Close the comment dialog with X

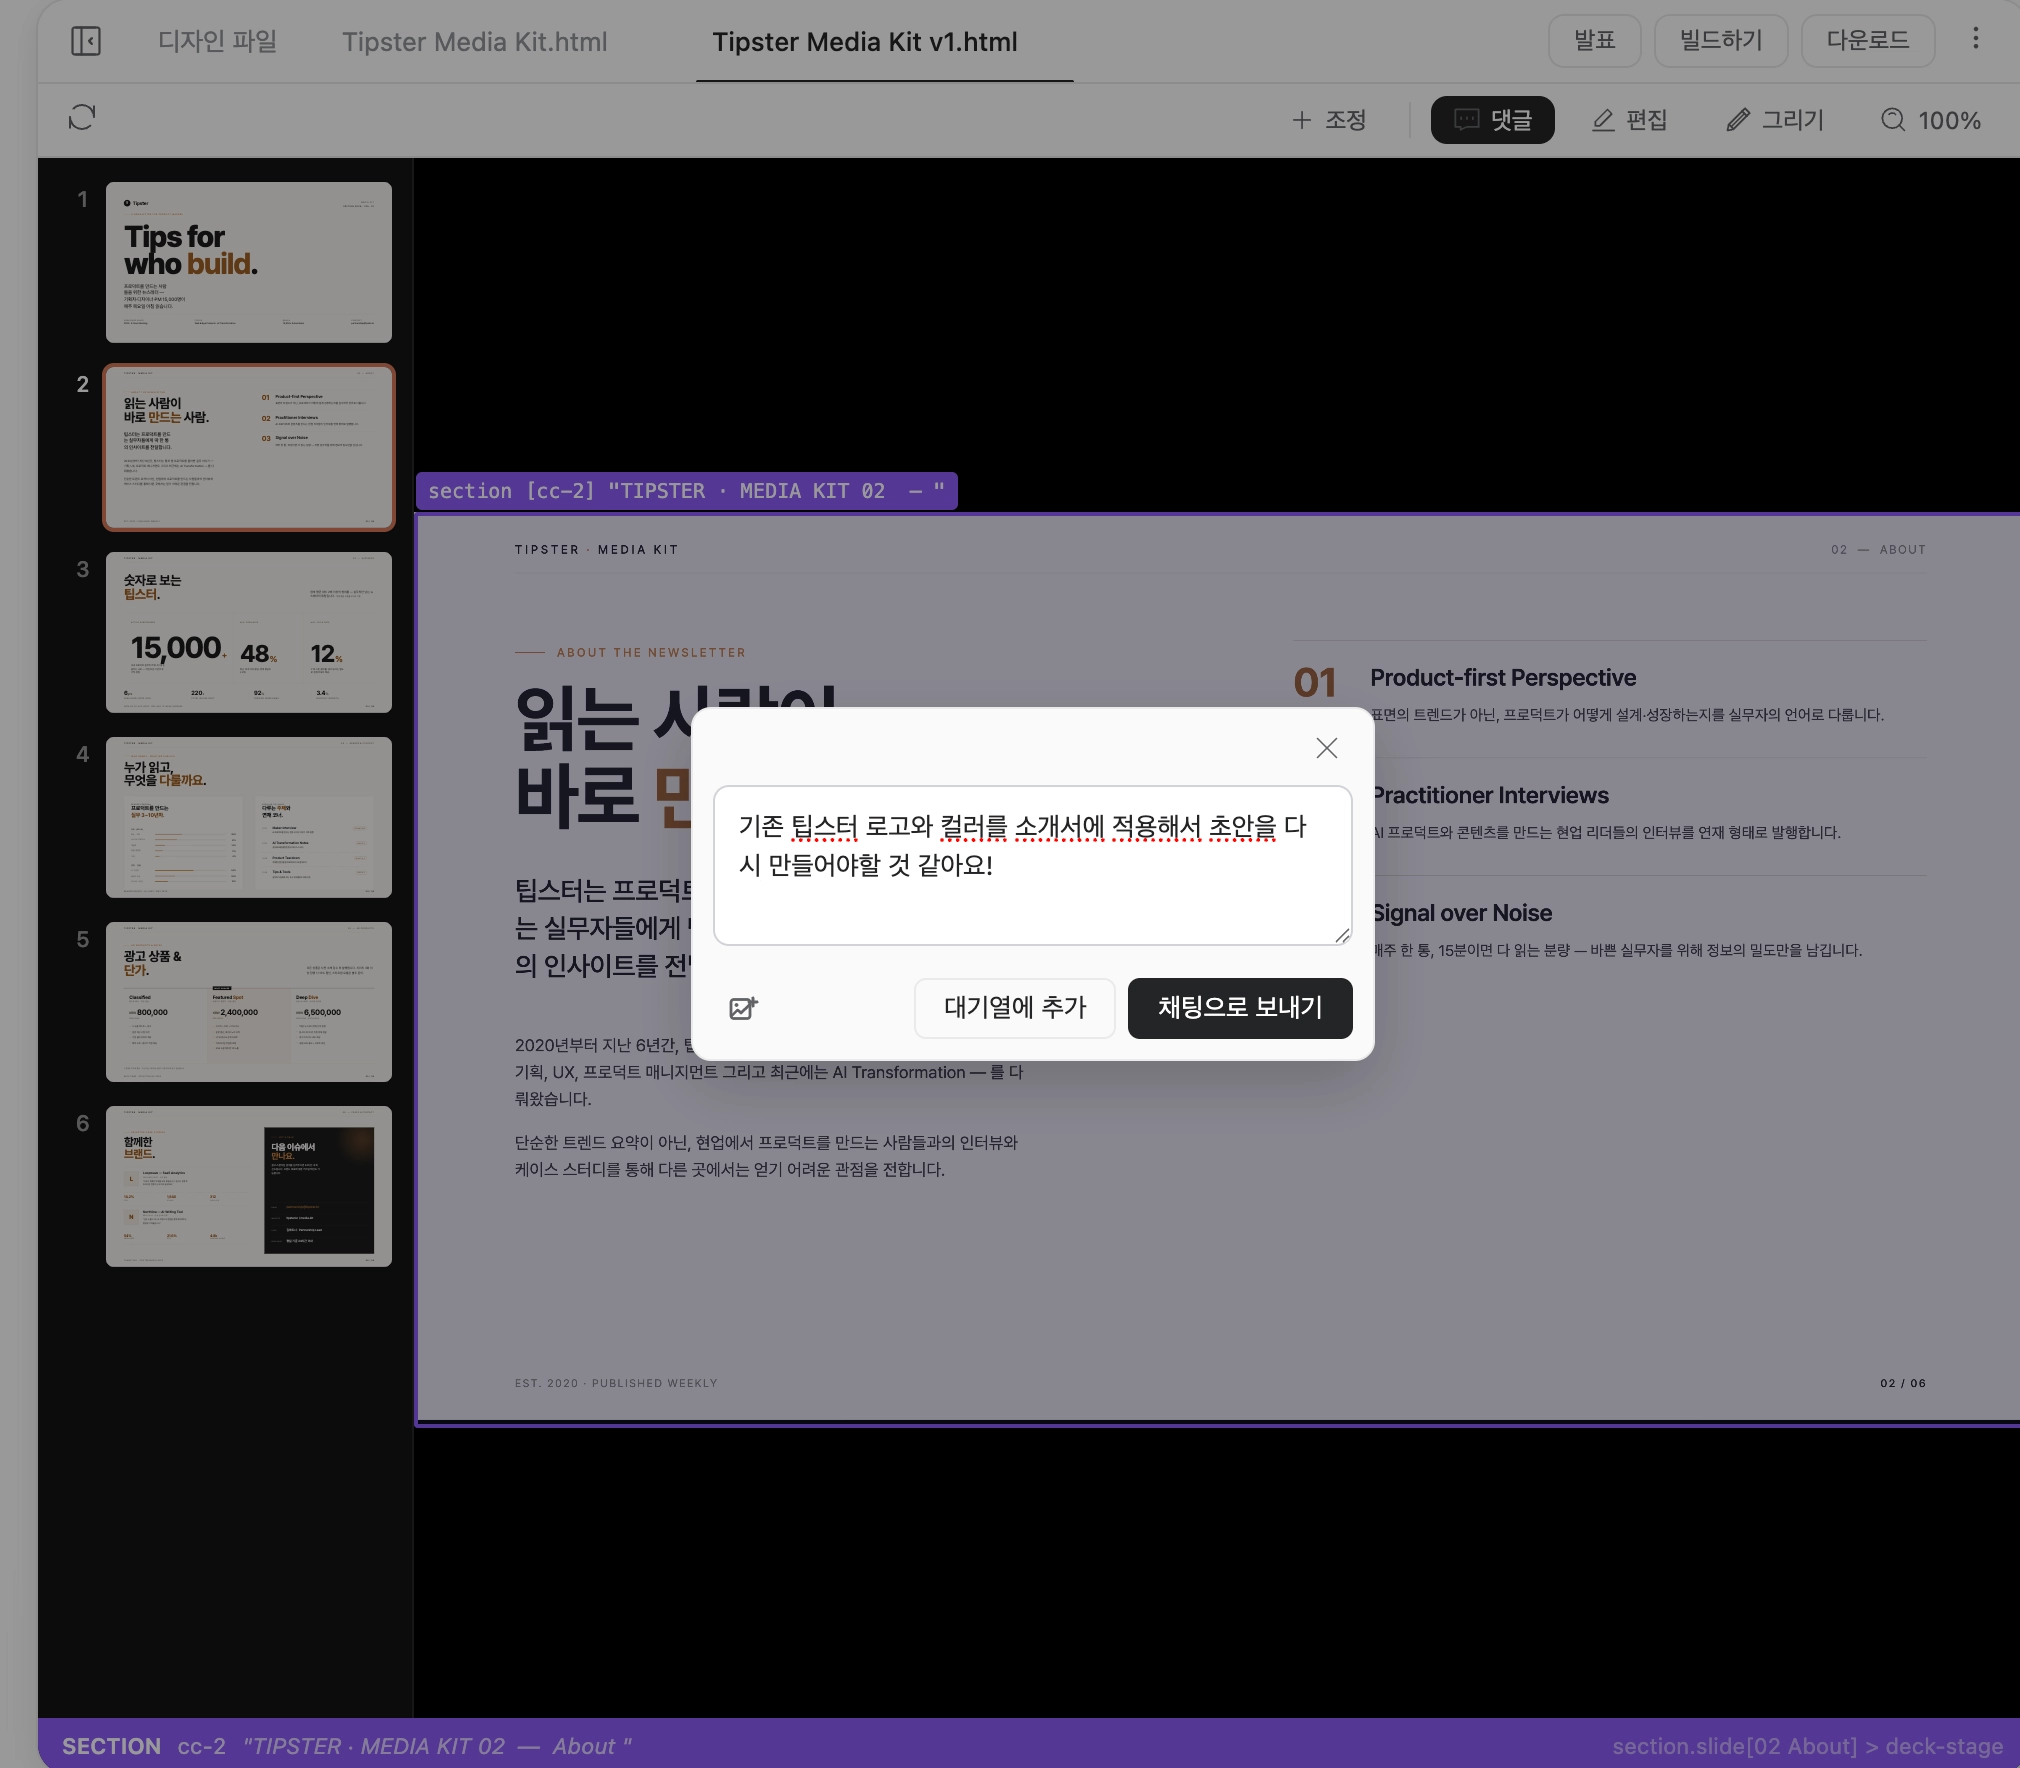1327,748
